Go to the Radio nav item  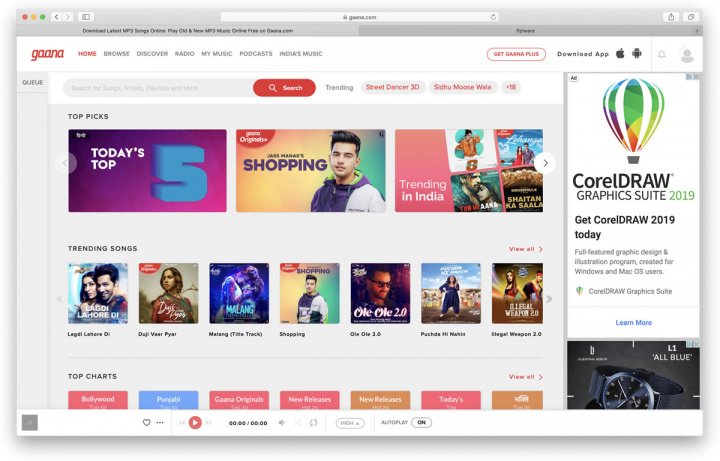184,54
